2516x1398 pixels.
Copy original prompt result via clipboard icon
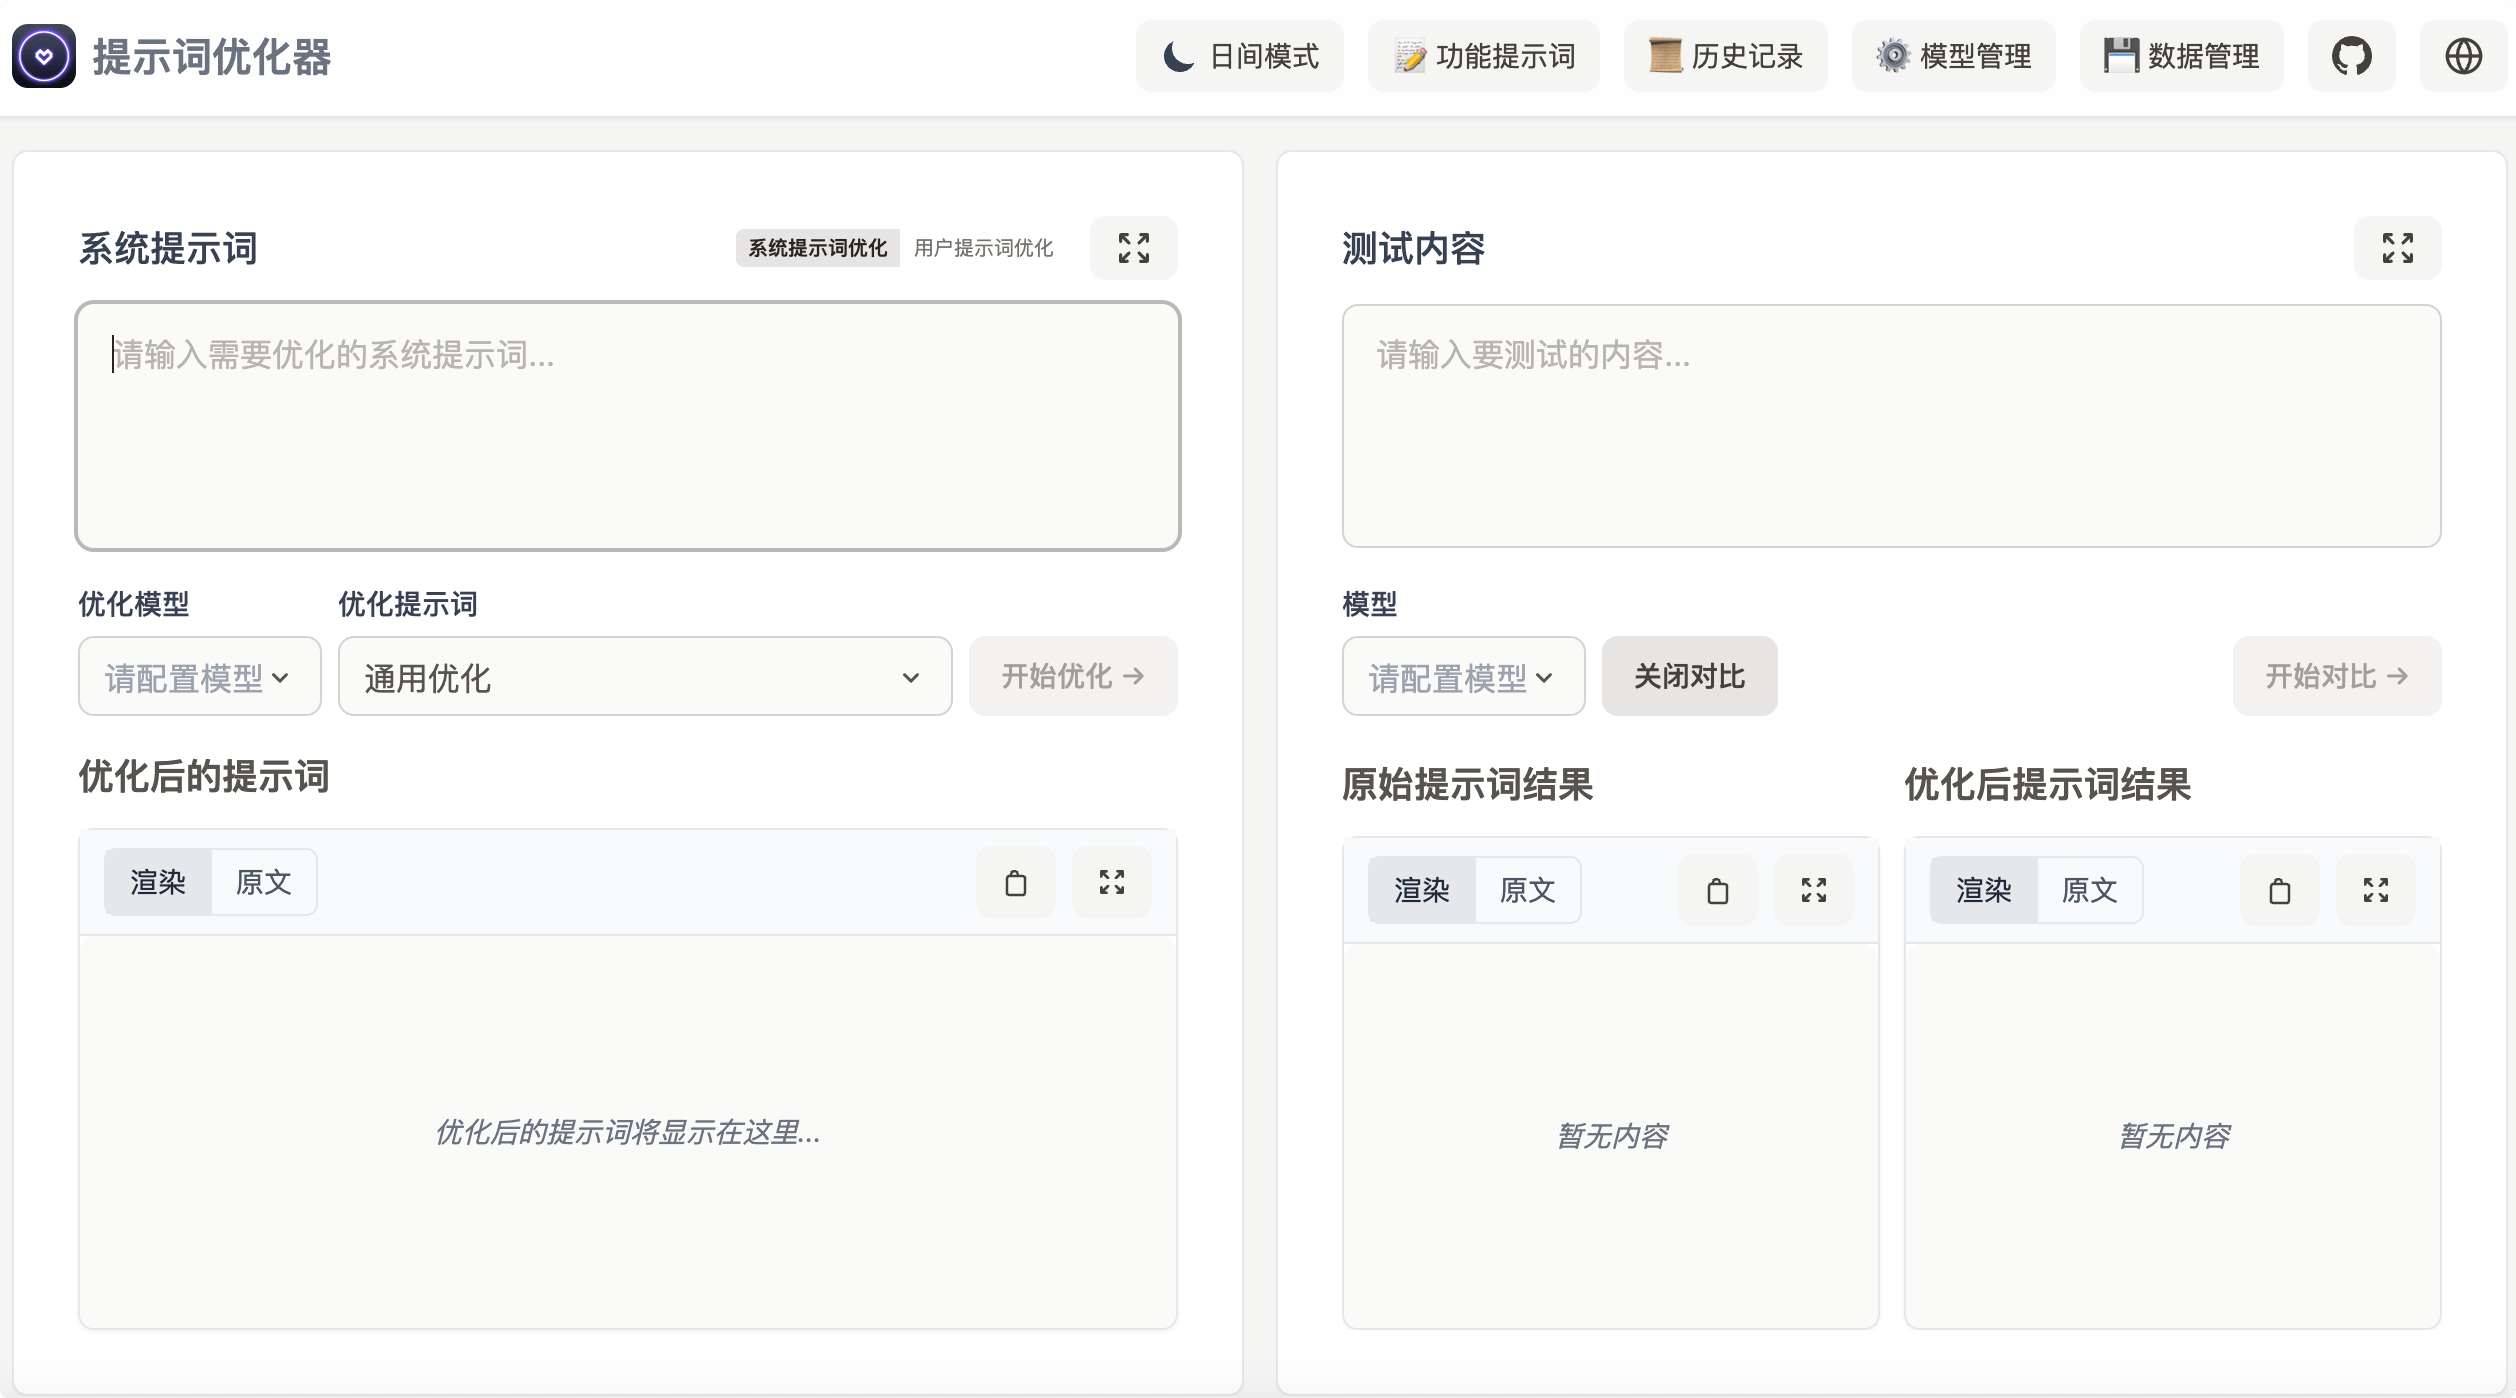[1717, 890]
